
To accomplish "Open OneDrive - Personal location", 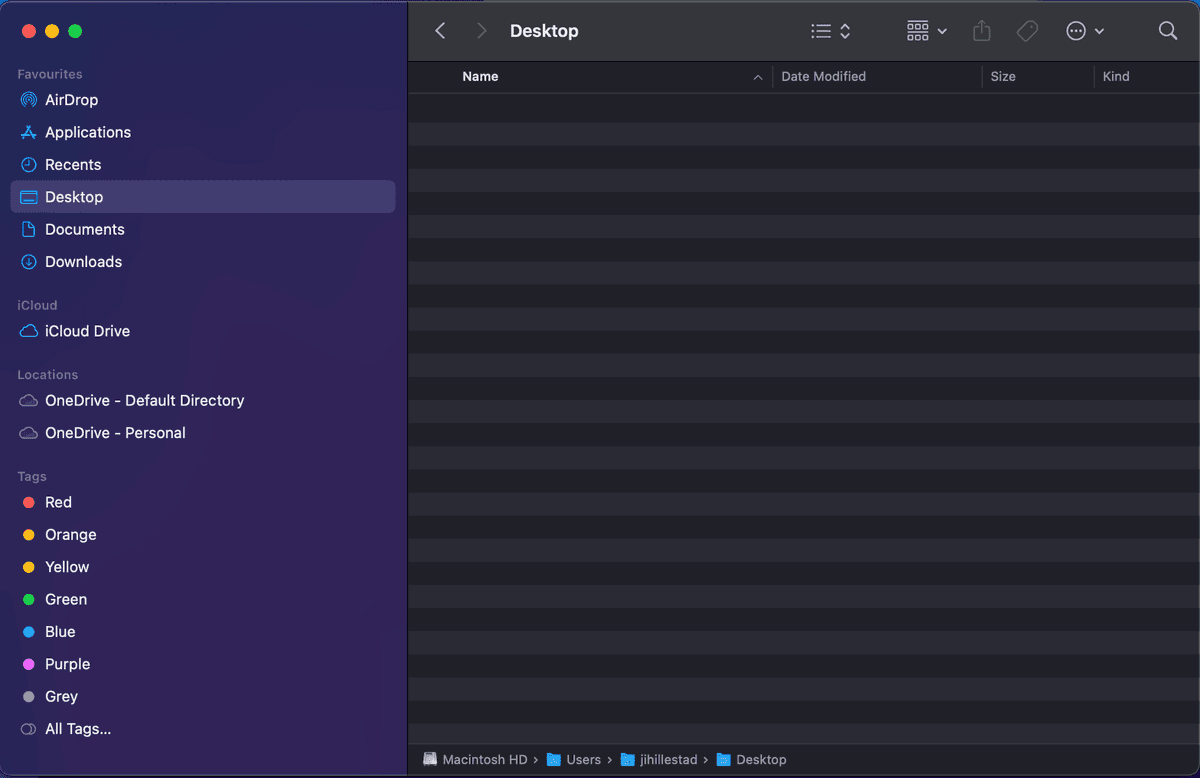I will 115,433.
